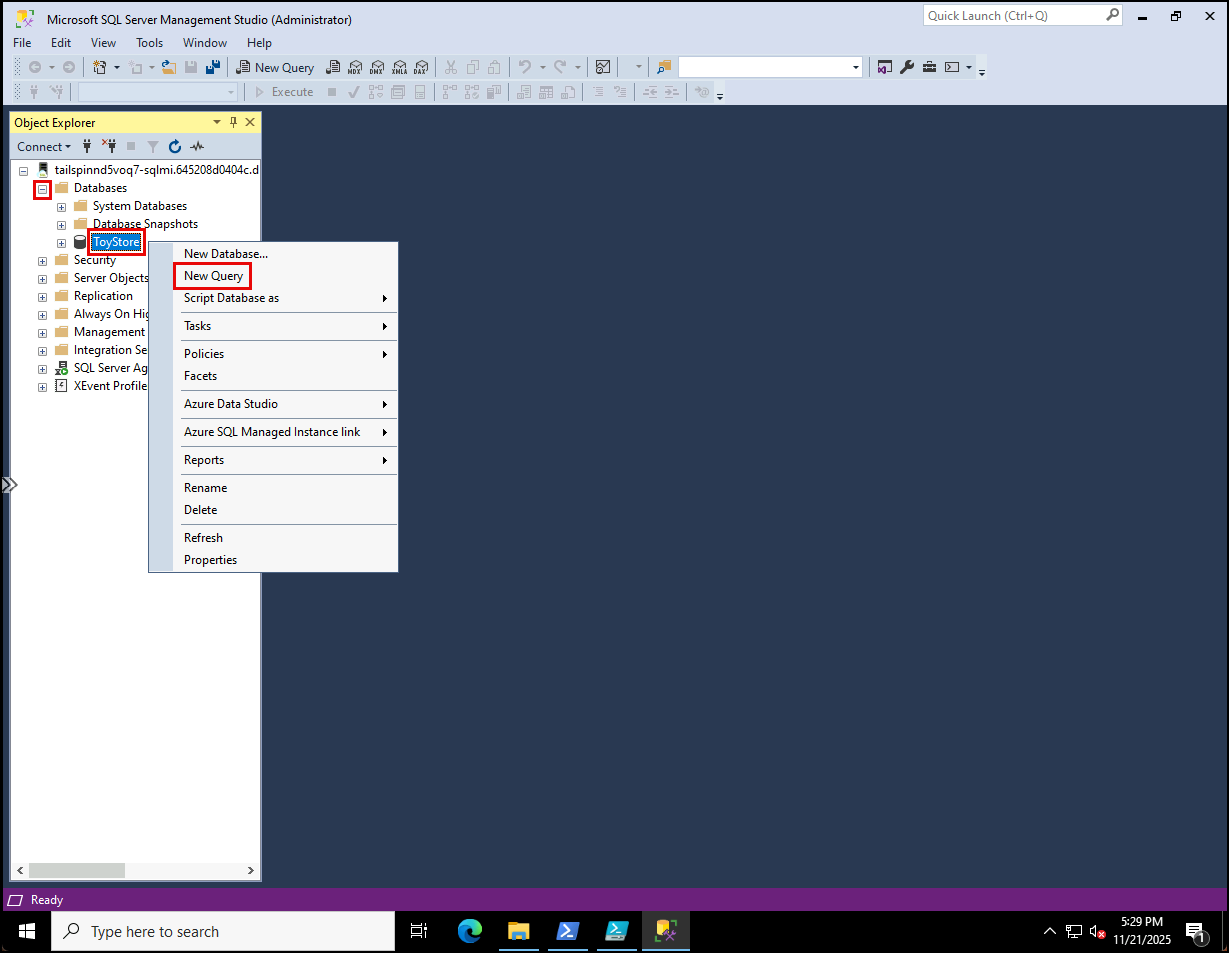Select the Cut icon on the toolbar
This screenshot has width=1229, height=953.
(450, 67)
